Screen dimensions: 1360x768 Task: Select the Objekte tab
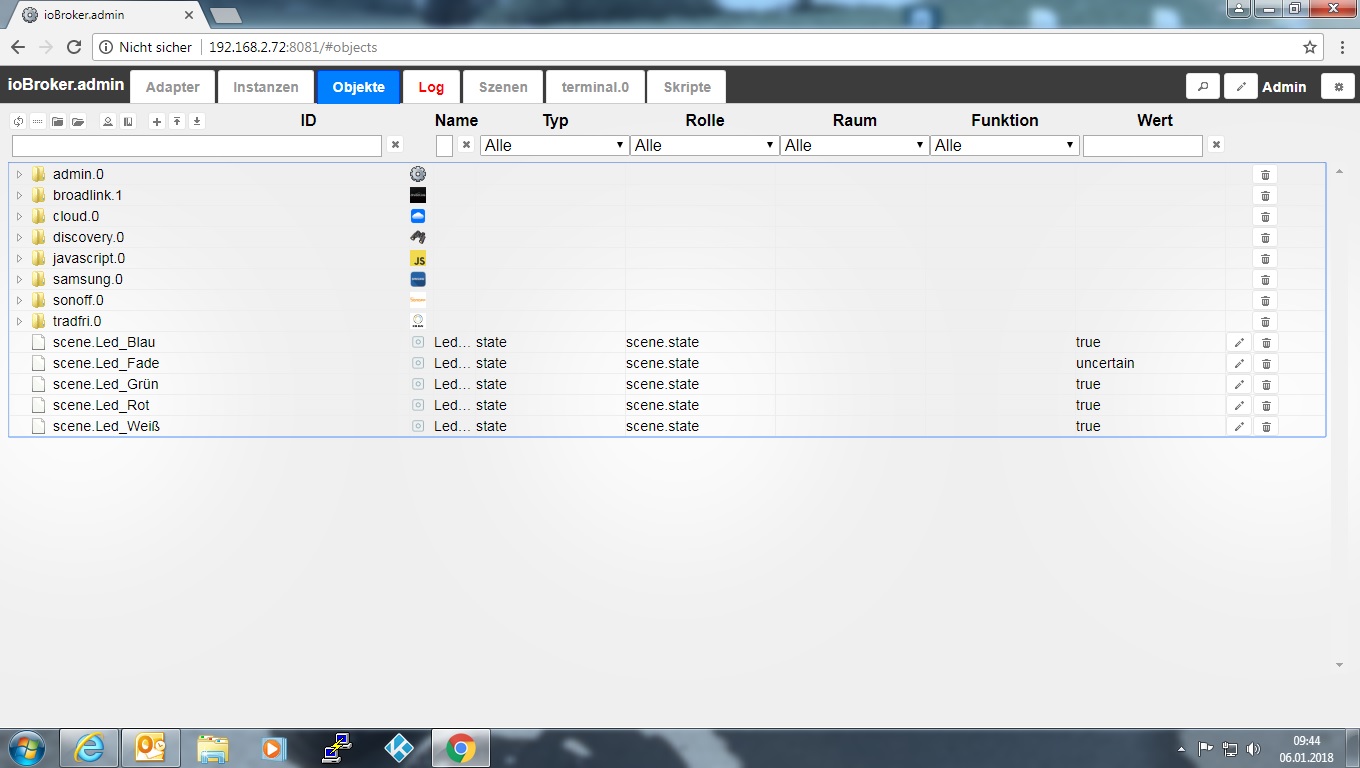click(x=359, y=87)
